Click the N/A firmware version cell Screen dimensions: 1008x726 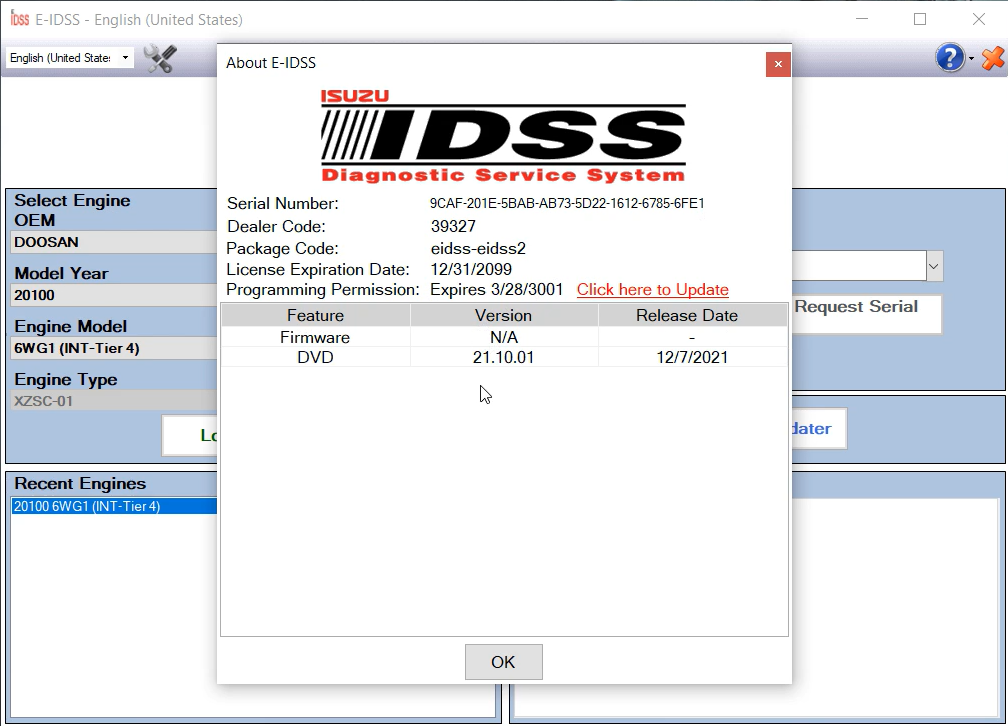(503, 337)
